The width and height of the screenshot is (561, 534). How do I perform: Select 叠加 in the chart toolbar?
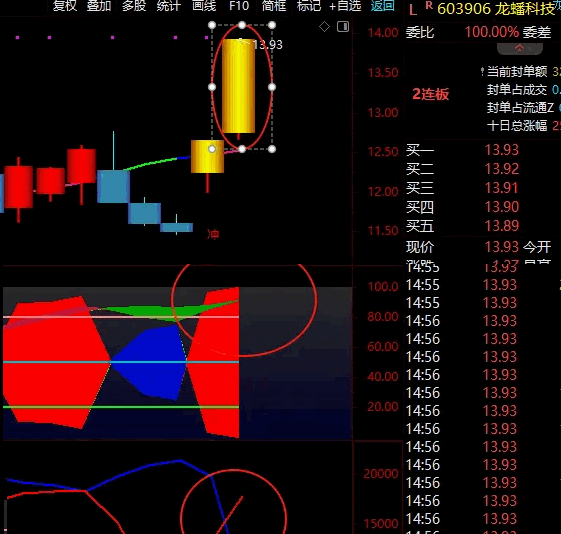tap(99, 6)
